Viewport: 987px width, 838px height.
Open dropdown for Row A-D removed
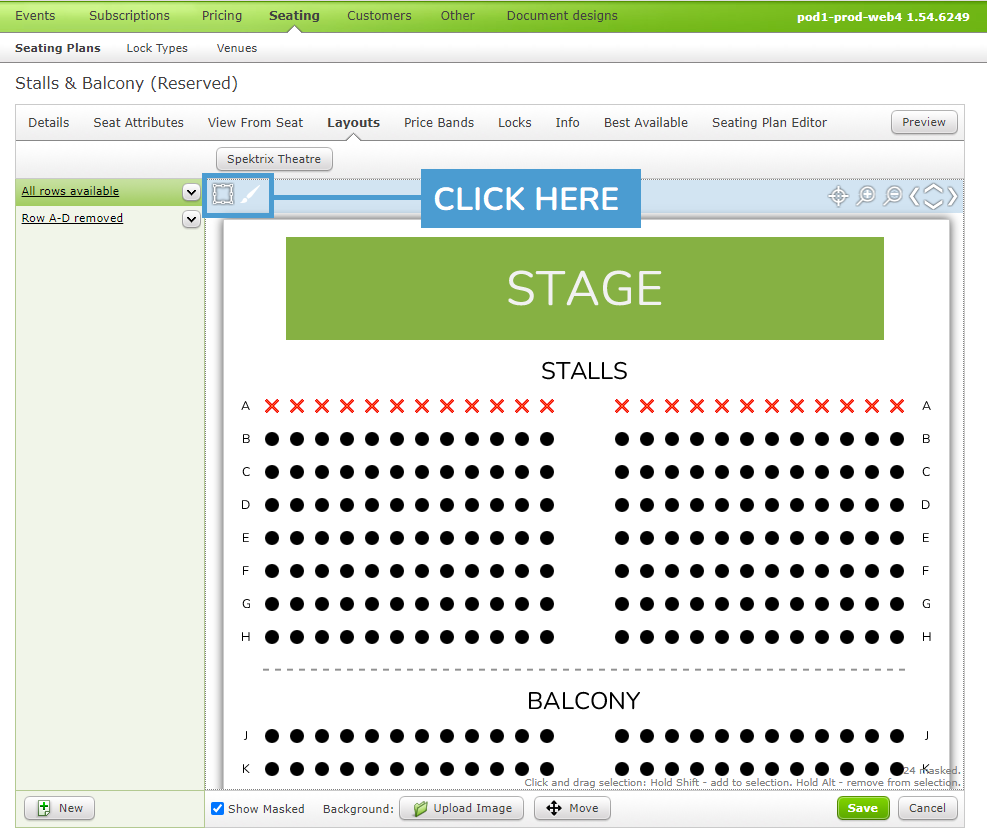tap(191, 219)
